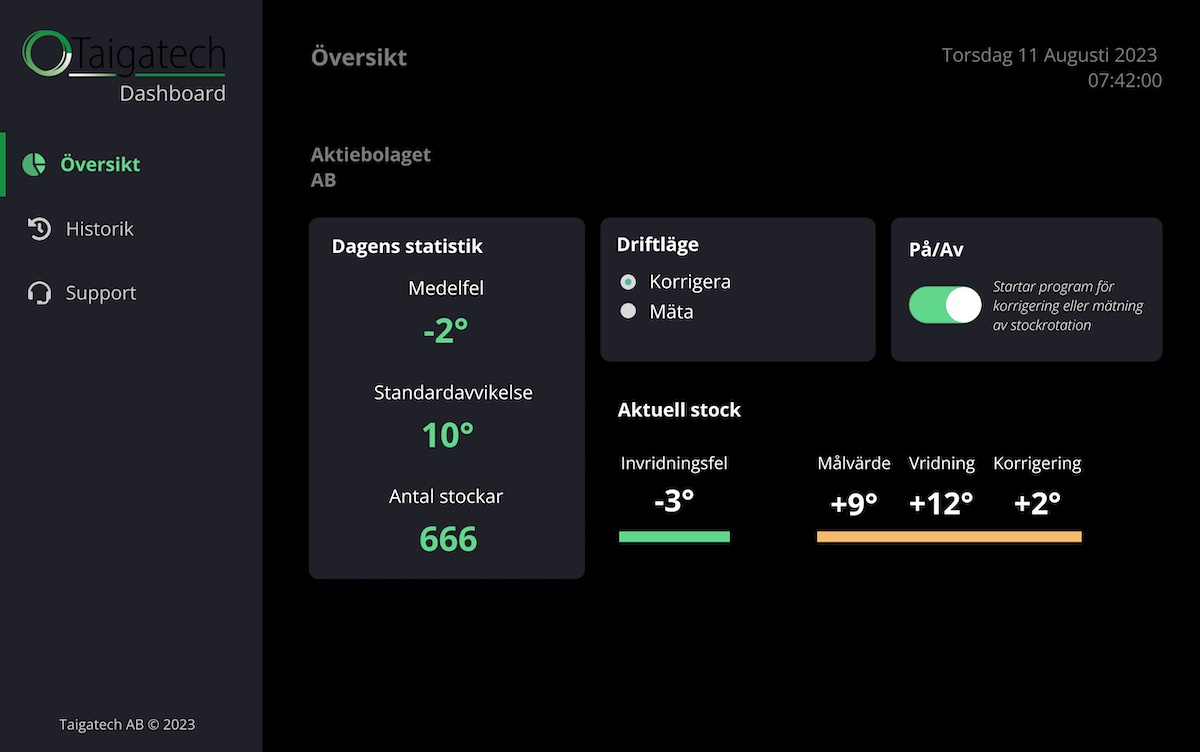
Task: Click the Support headset icon
Action: click(39, 293)
